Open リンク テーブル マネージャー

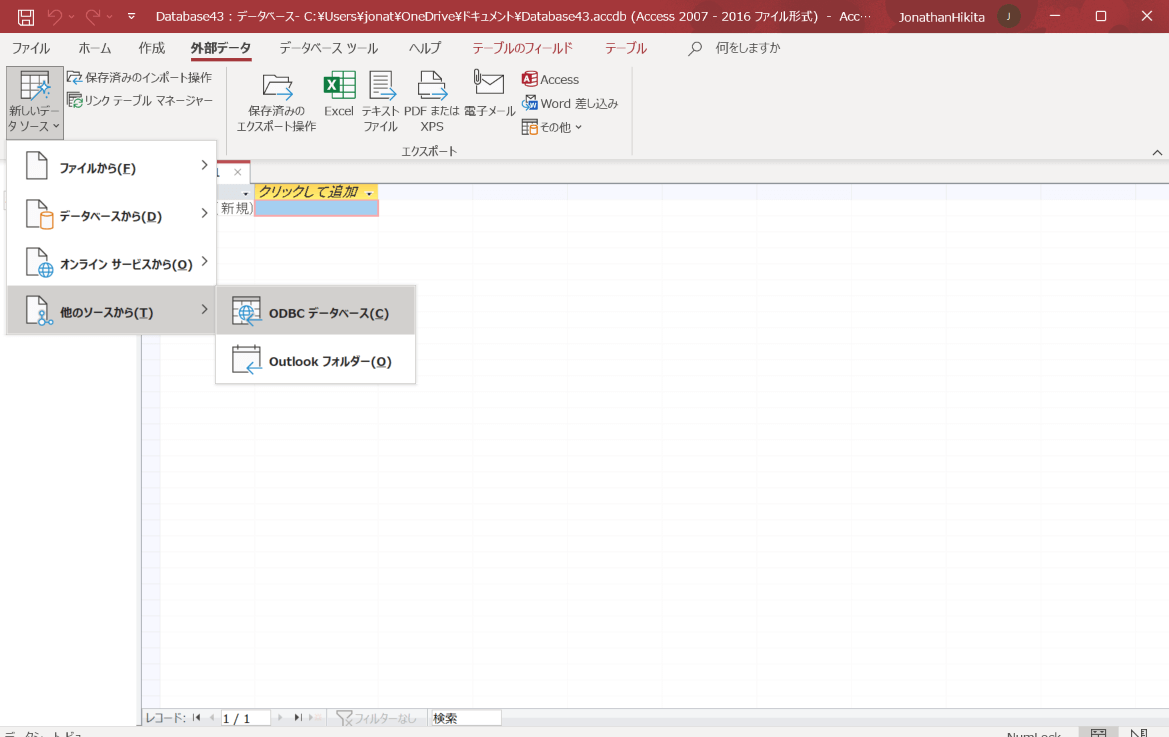point(139,101)
